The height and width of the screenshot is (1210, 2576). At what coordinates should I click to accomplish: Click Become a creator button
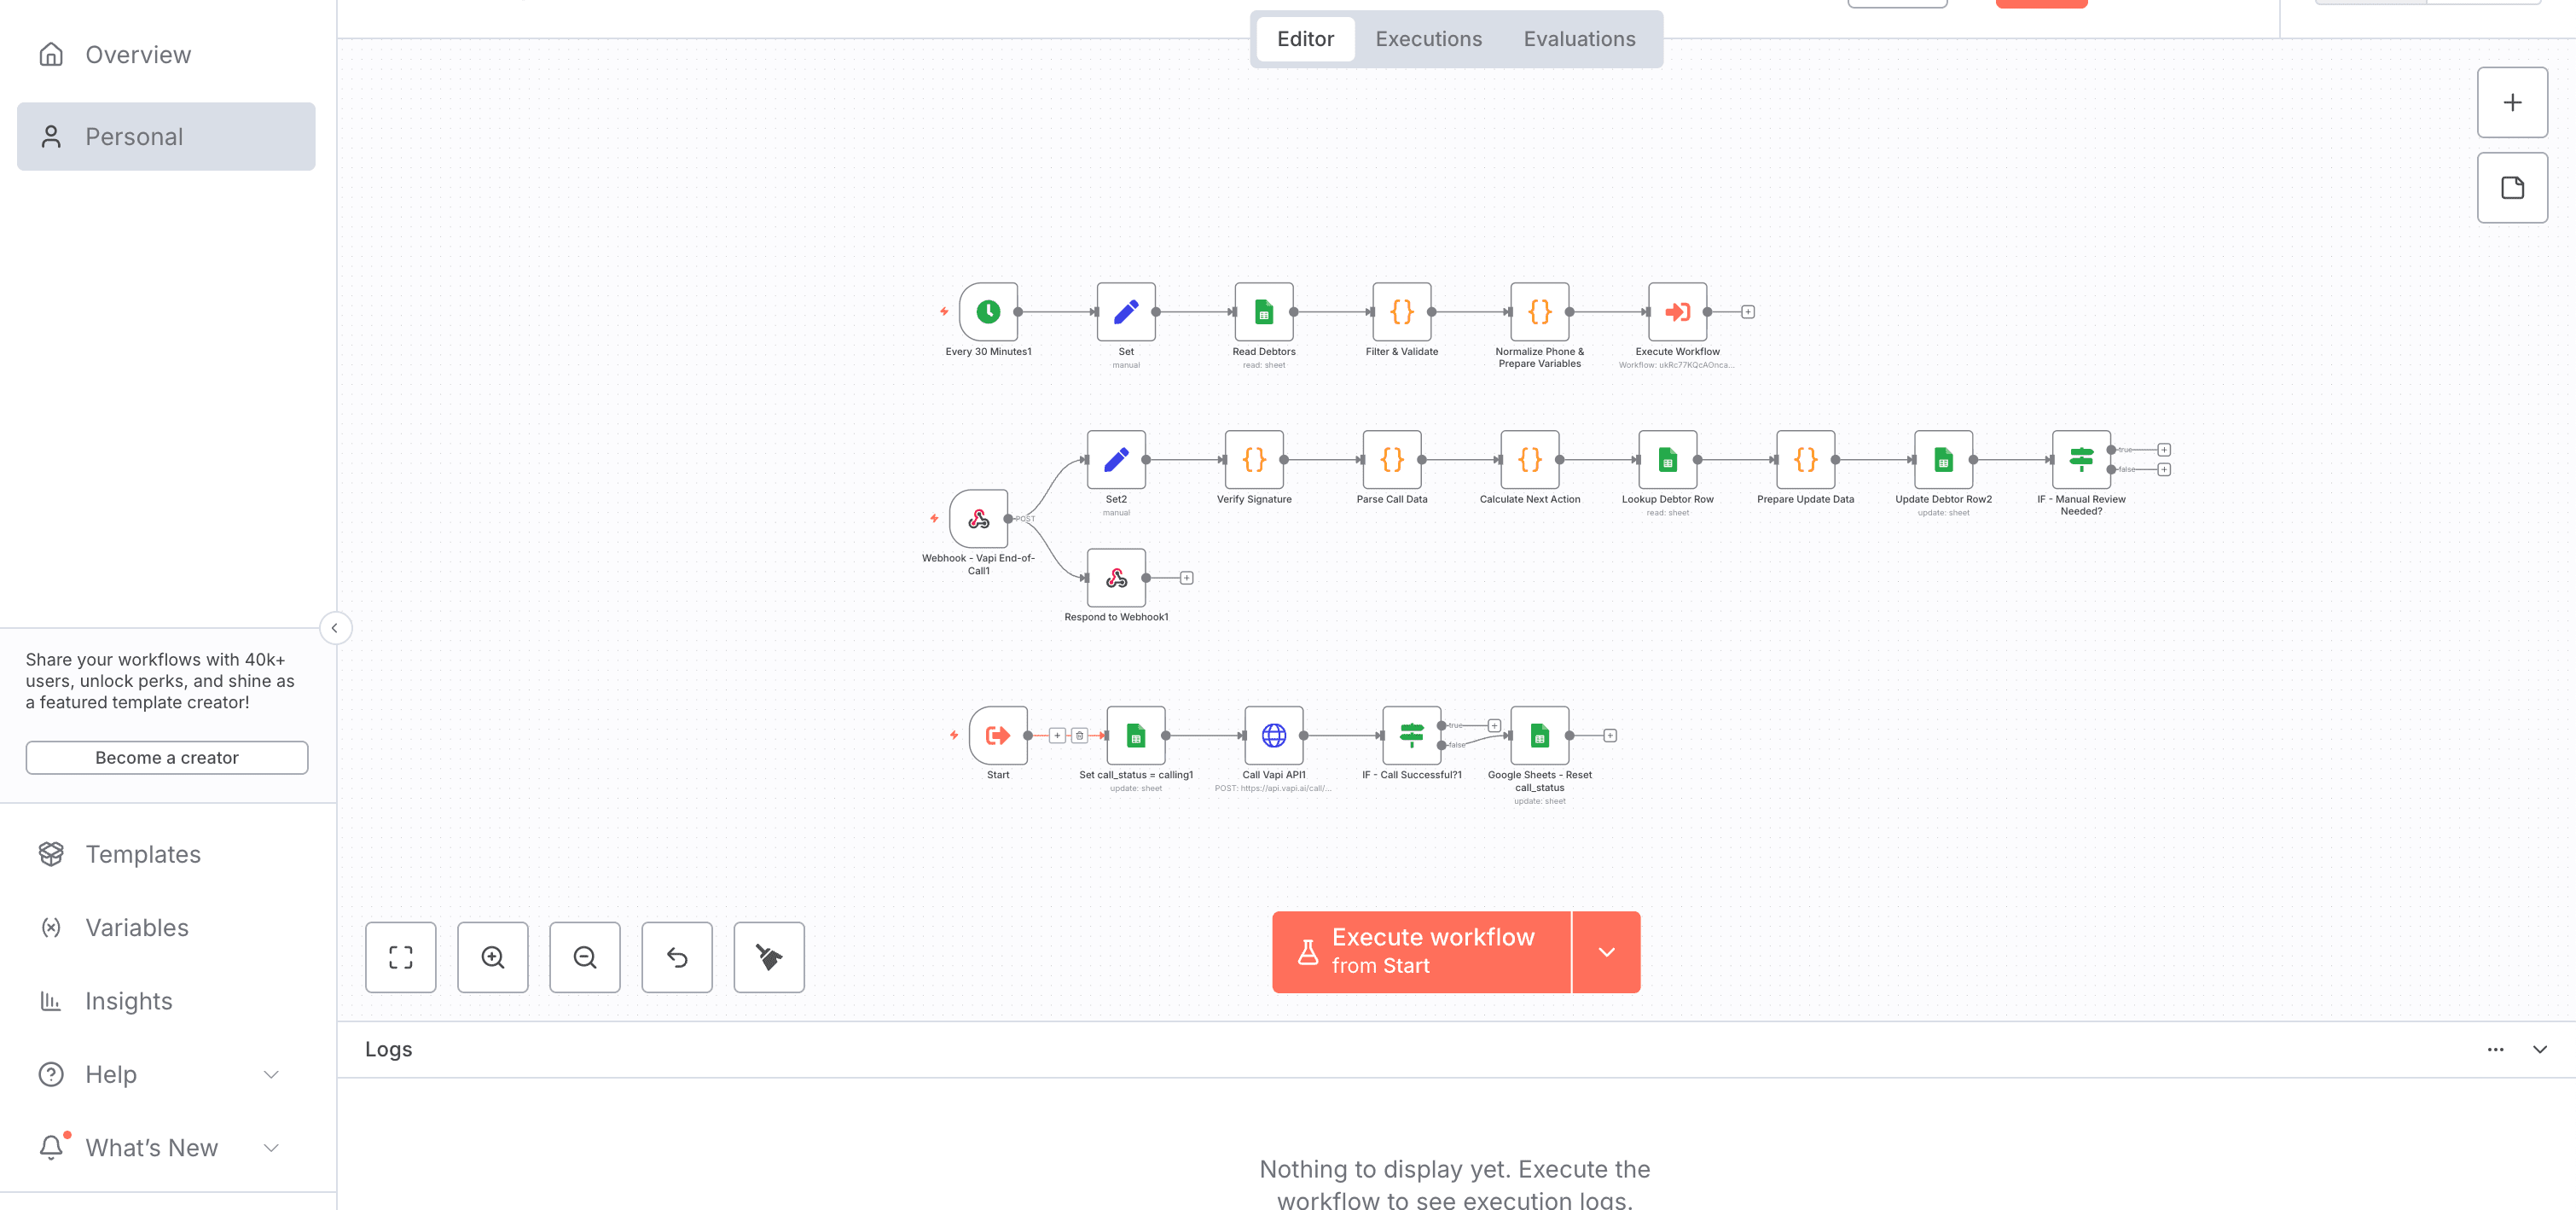click(167, 758)
